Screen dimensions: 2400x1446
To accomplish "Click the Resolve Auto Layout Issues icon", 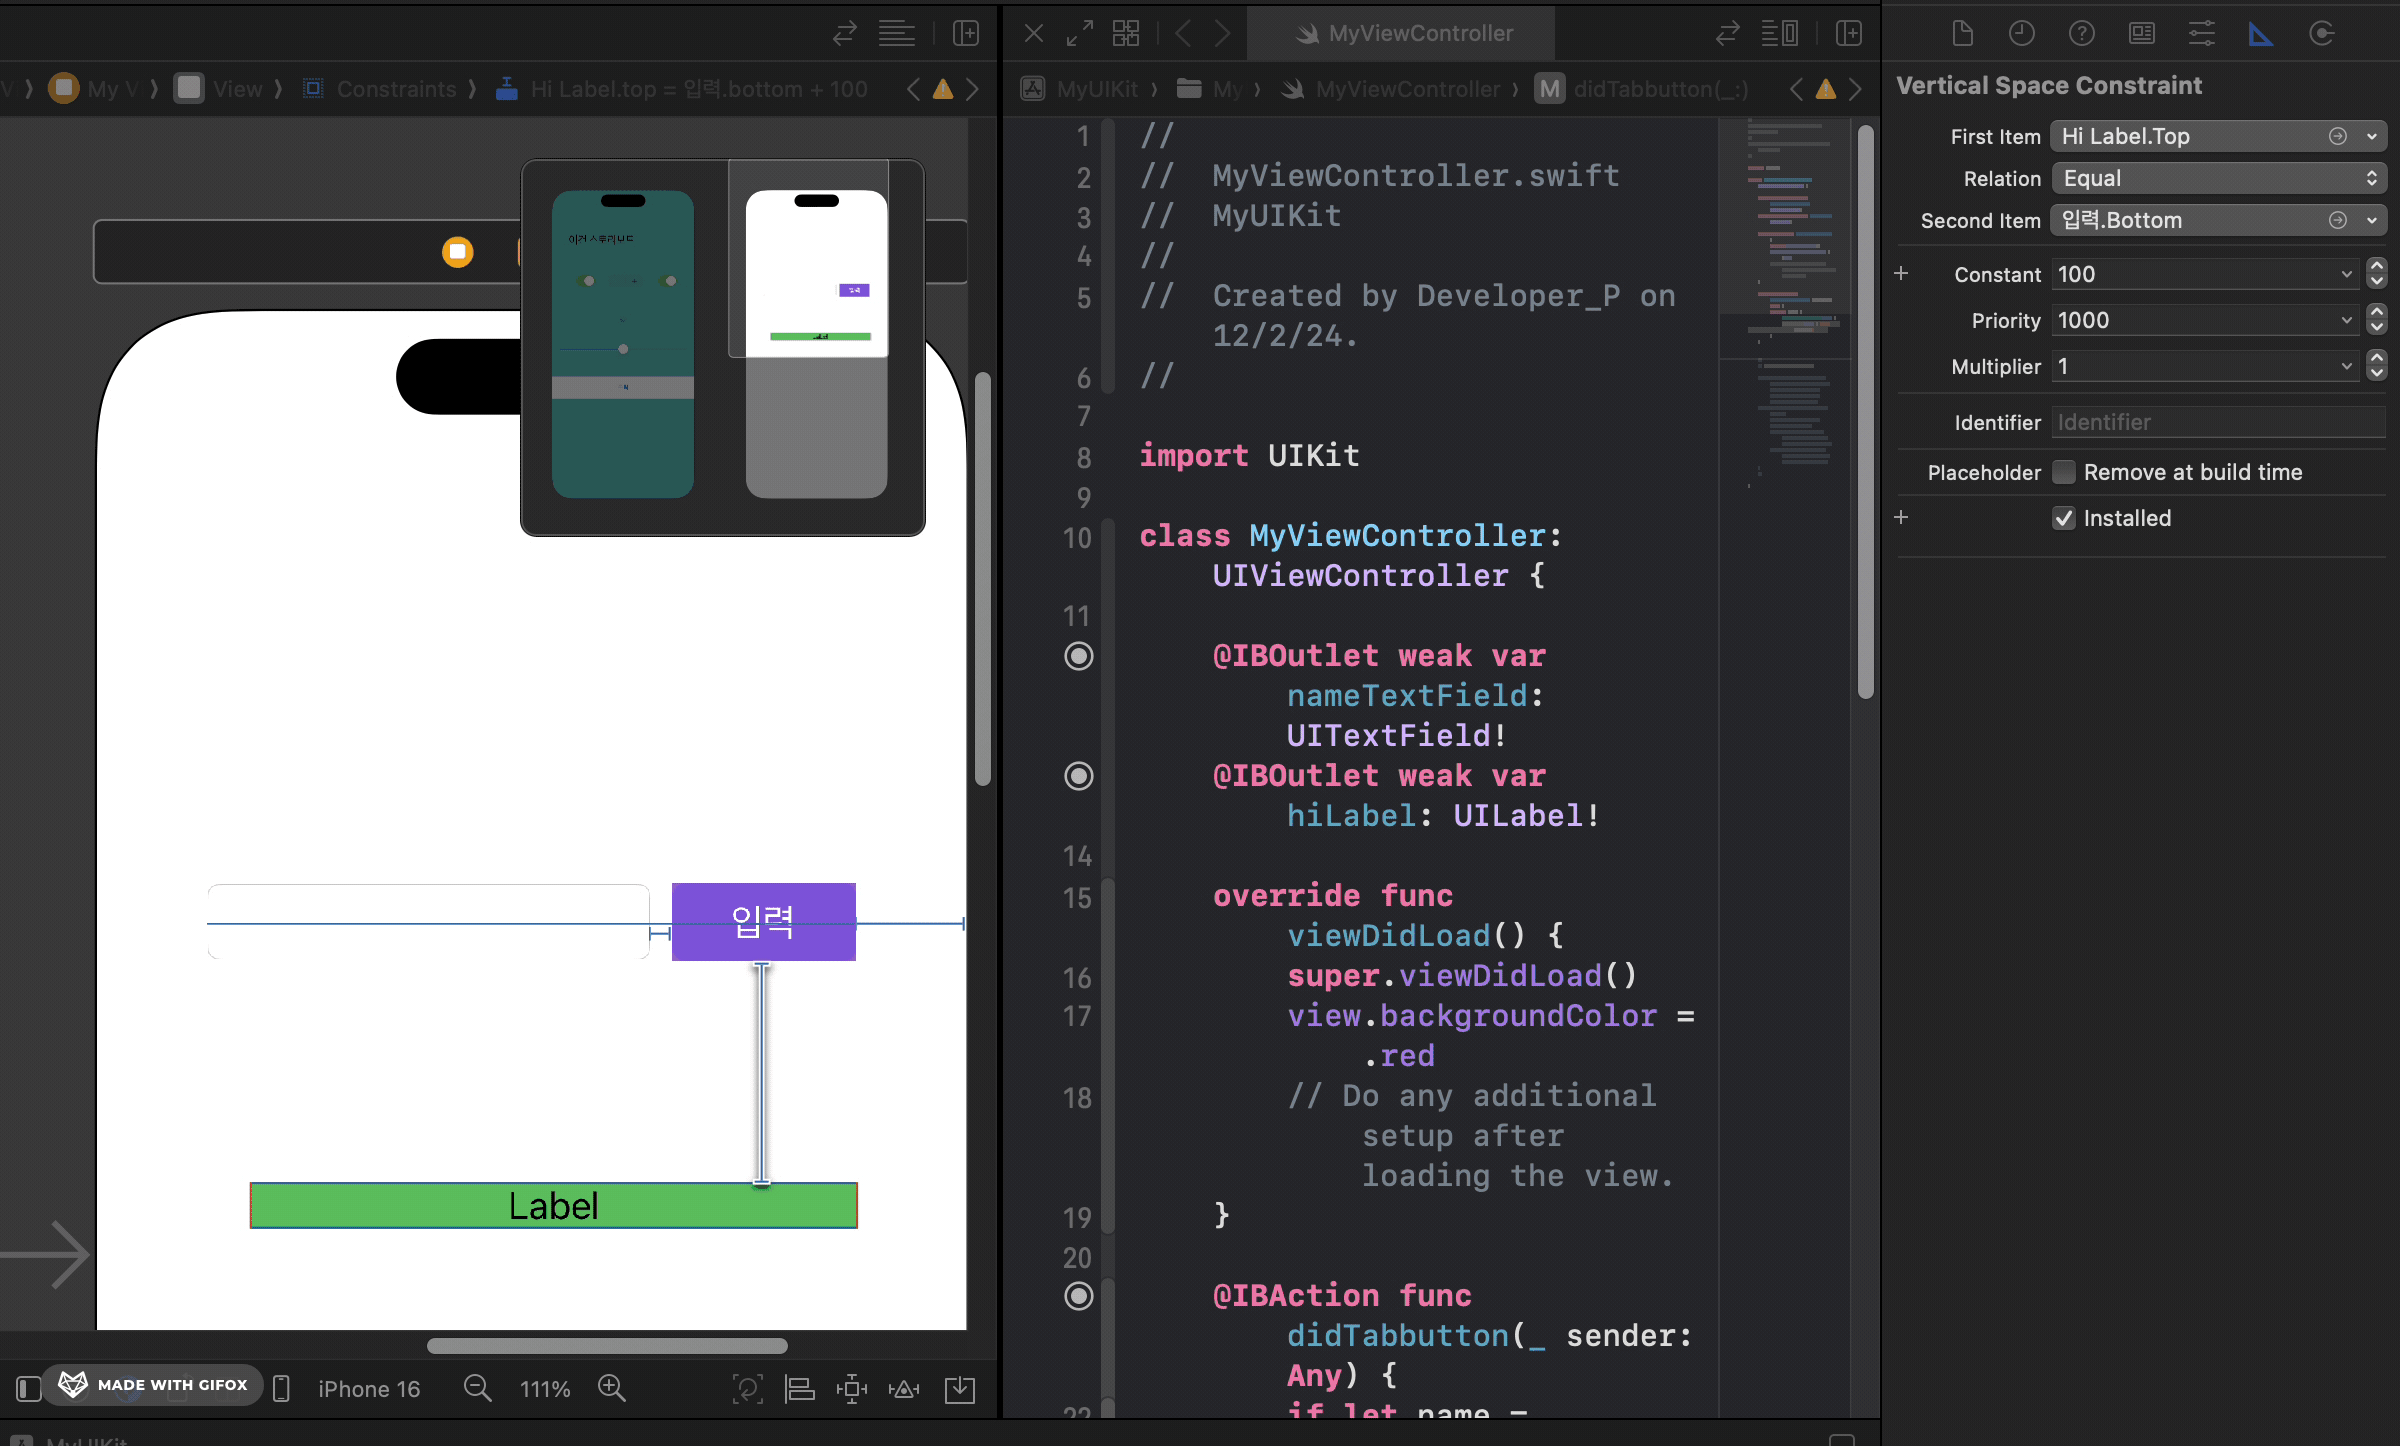I will tap(904, 1389).
